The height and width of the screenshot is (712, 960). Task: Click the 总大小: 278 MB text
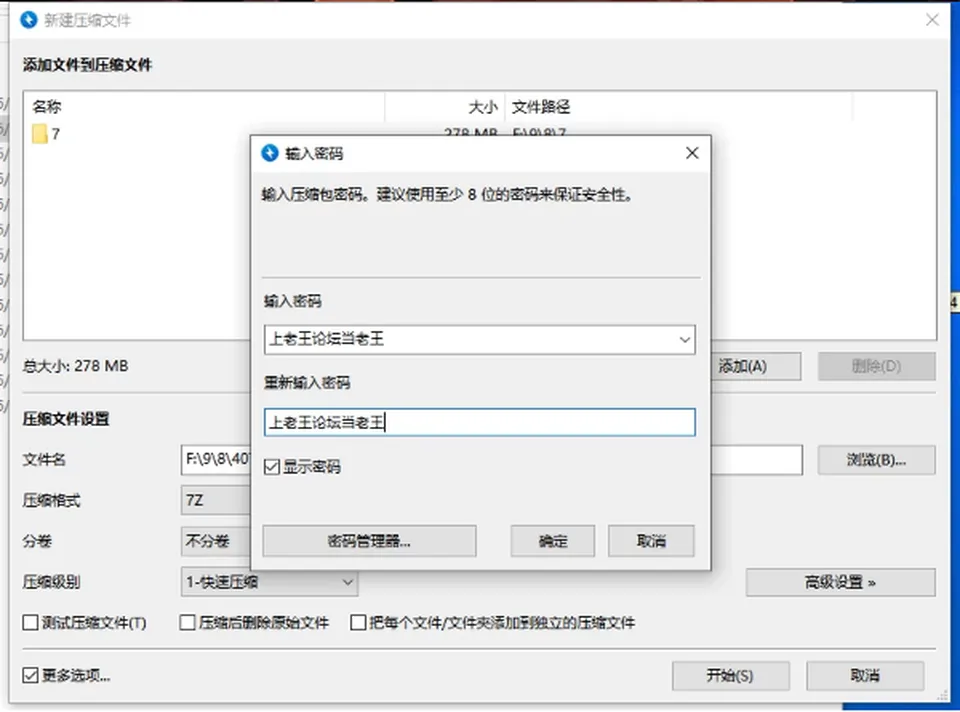[75, 366]
